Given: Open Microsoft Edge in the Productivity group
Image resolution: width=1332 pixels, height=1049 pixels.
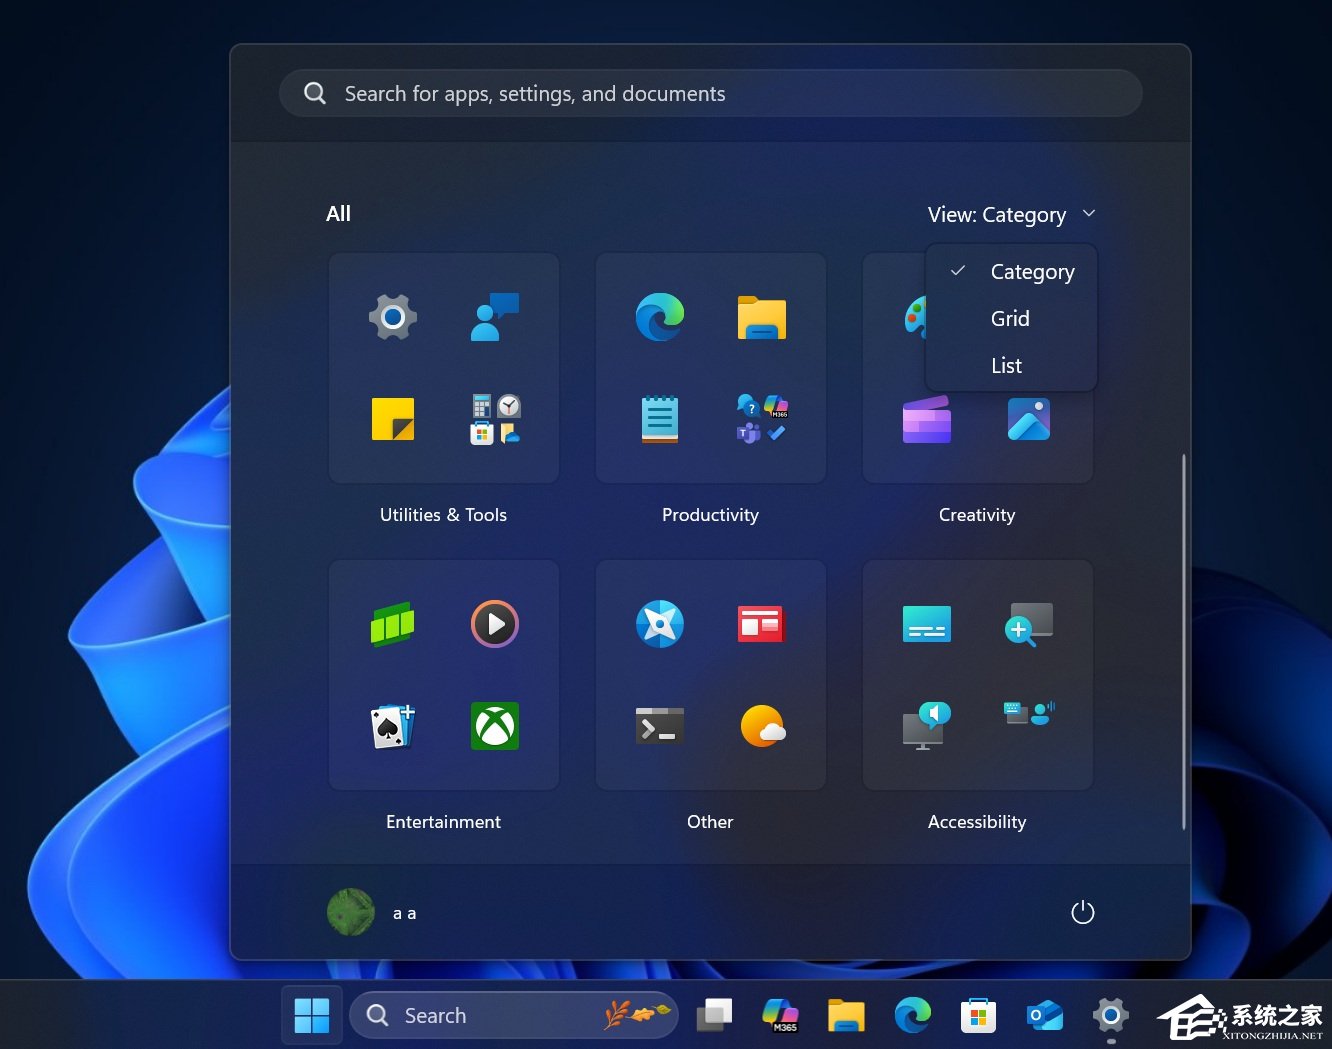Looking at the screenshot, I should tap(660, 317).
